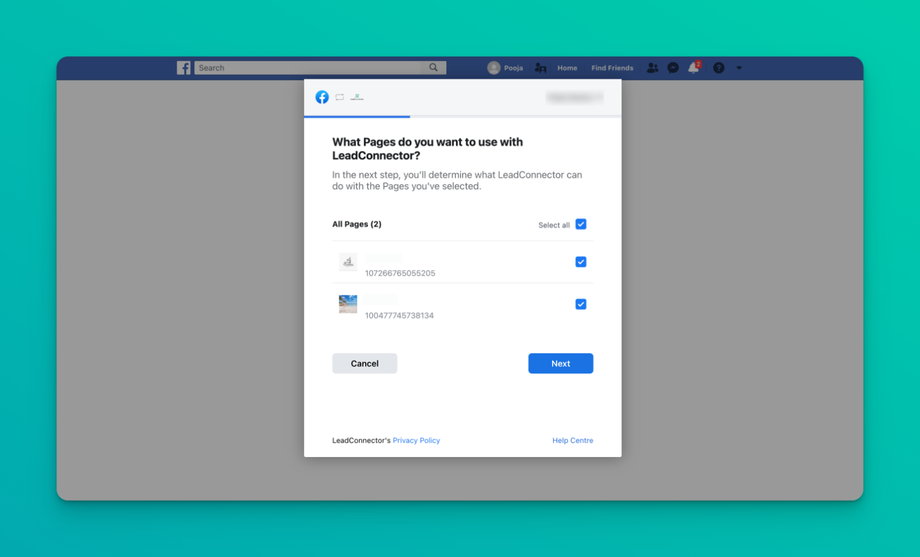Open Find Friends in top bar
The image size is (920, 557).
(x=612, y=68)
